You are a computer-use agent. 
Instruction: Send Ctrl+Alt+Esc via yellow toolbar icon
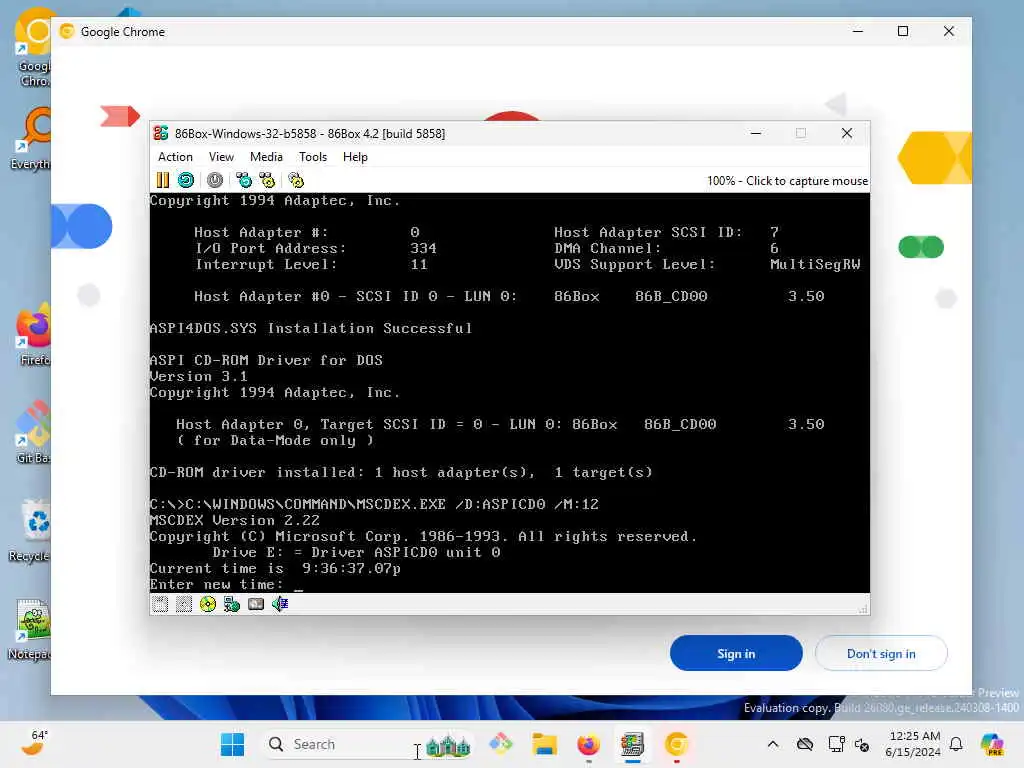[267, 180]
